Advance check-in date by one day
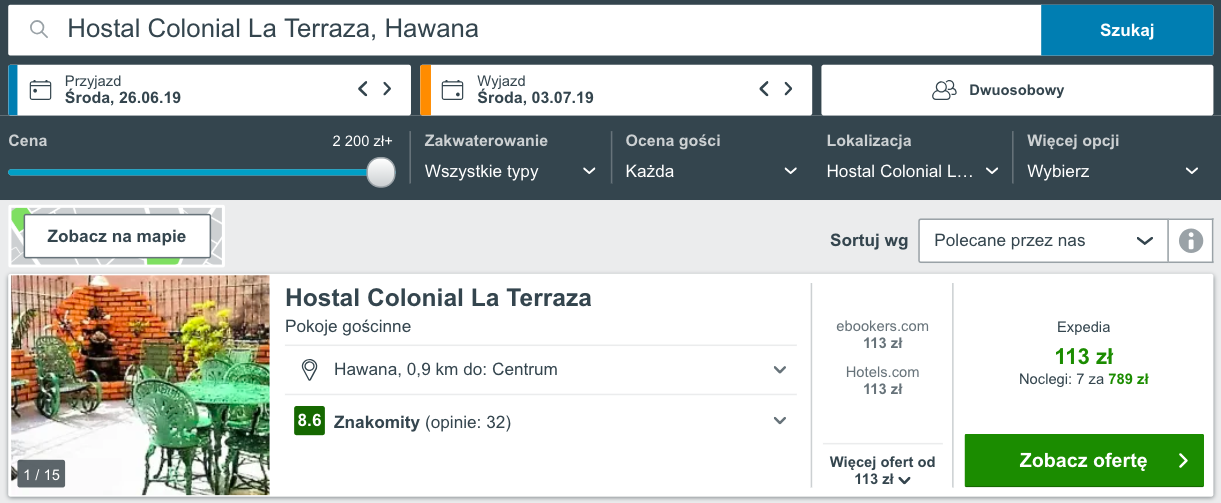Screen dimensions: 1221x503 (388, 89)
